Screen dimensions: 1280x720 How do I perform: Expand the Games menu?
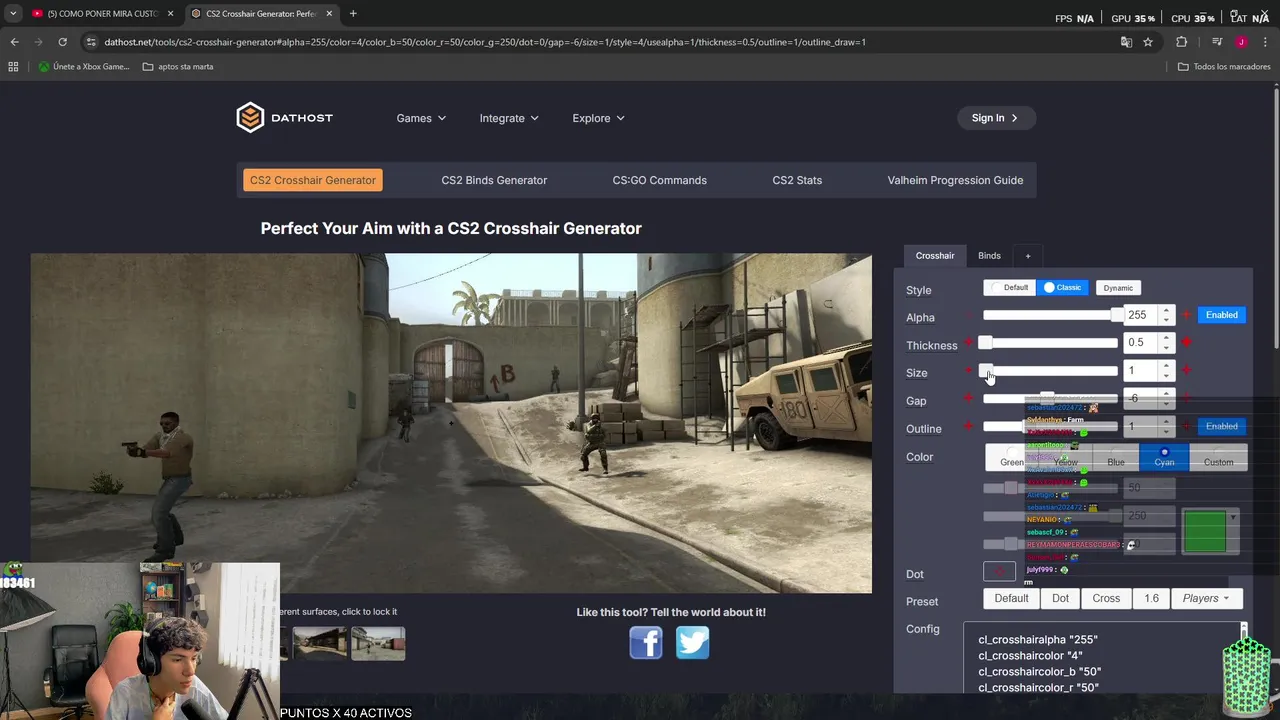421,118
